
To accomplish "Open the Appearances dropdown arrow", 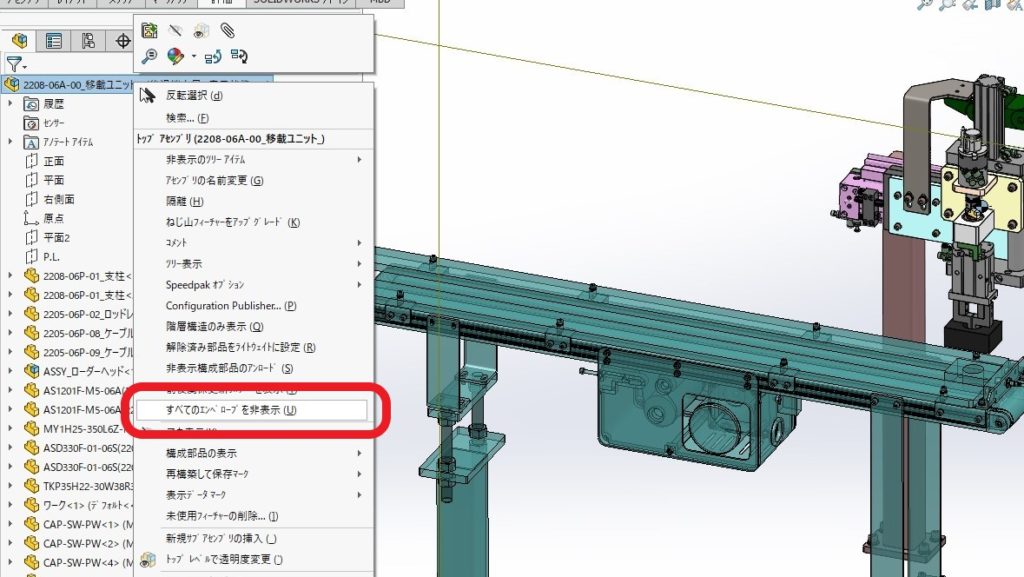I will pyautogui.click(x=193, y=57).
